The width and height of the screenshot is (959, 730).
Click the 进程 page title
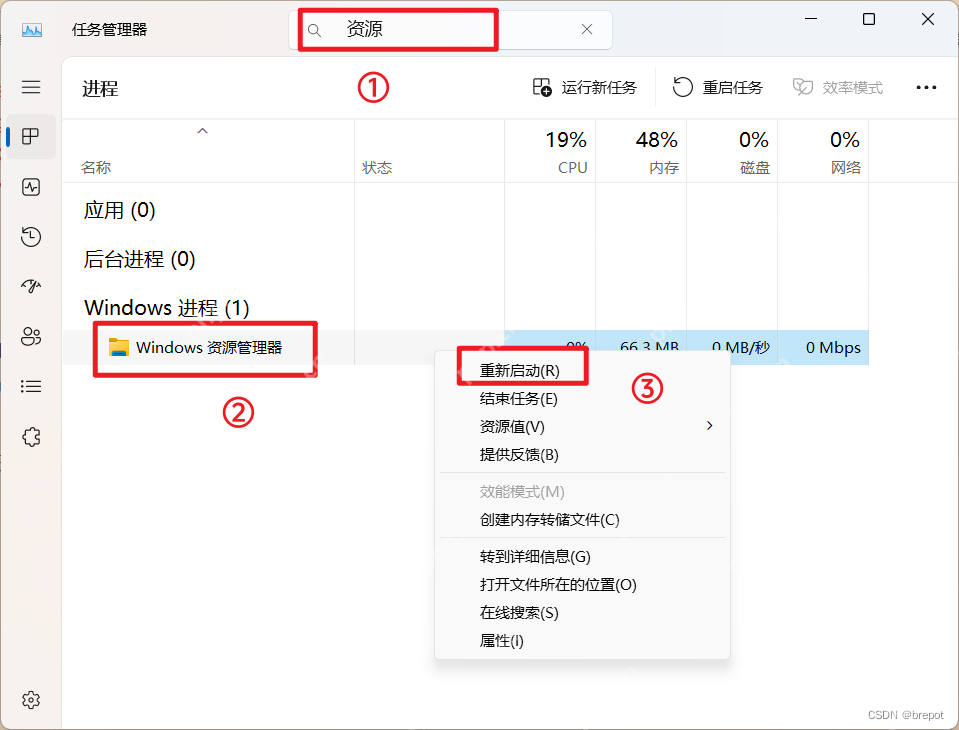100,89
